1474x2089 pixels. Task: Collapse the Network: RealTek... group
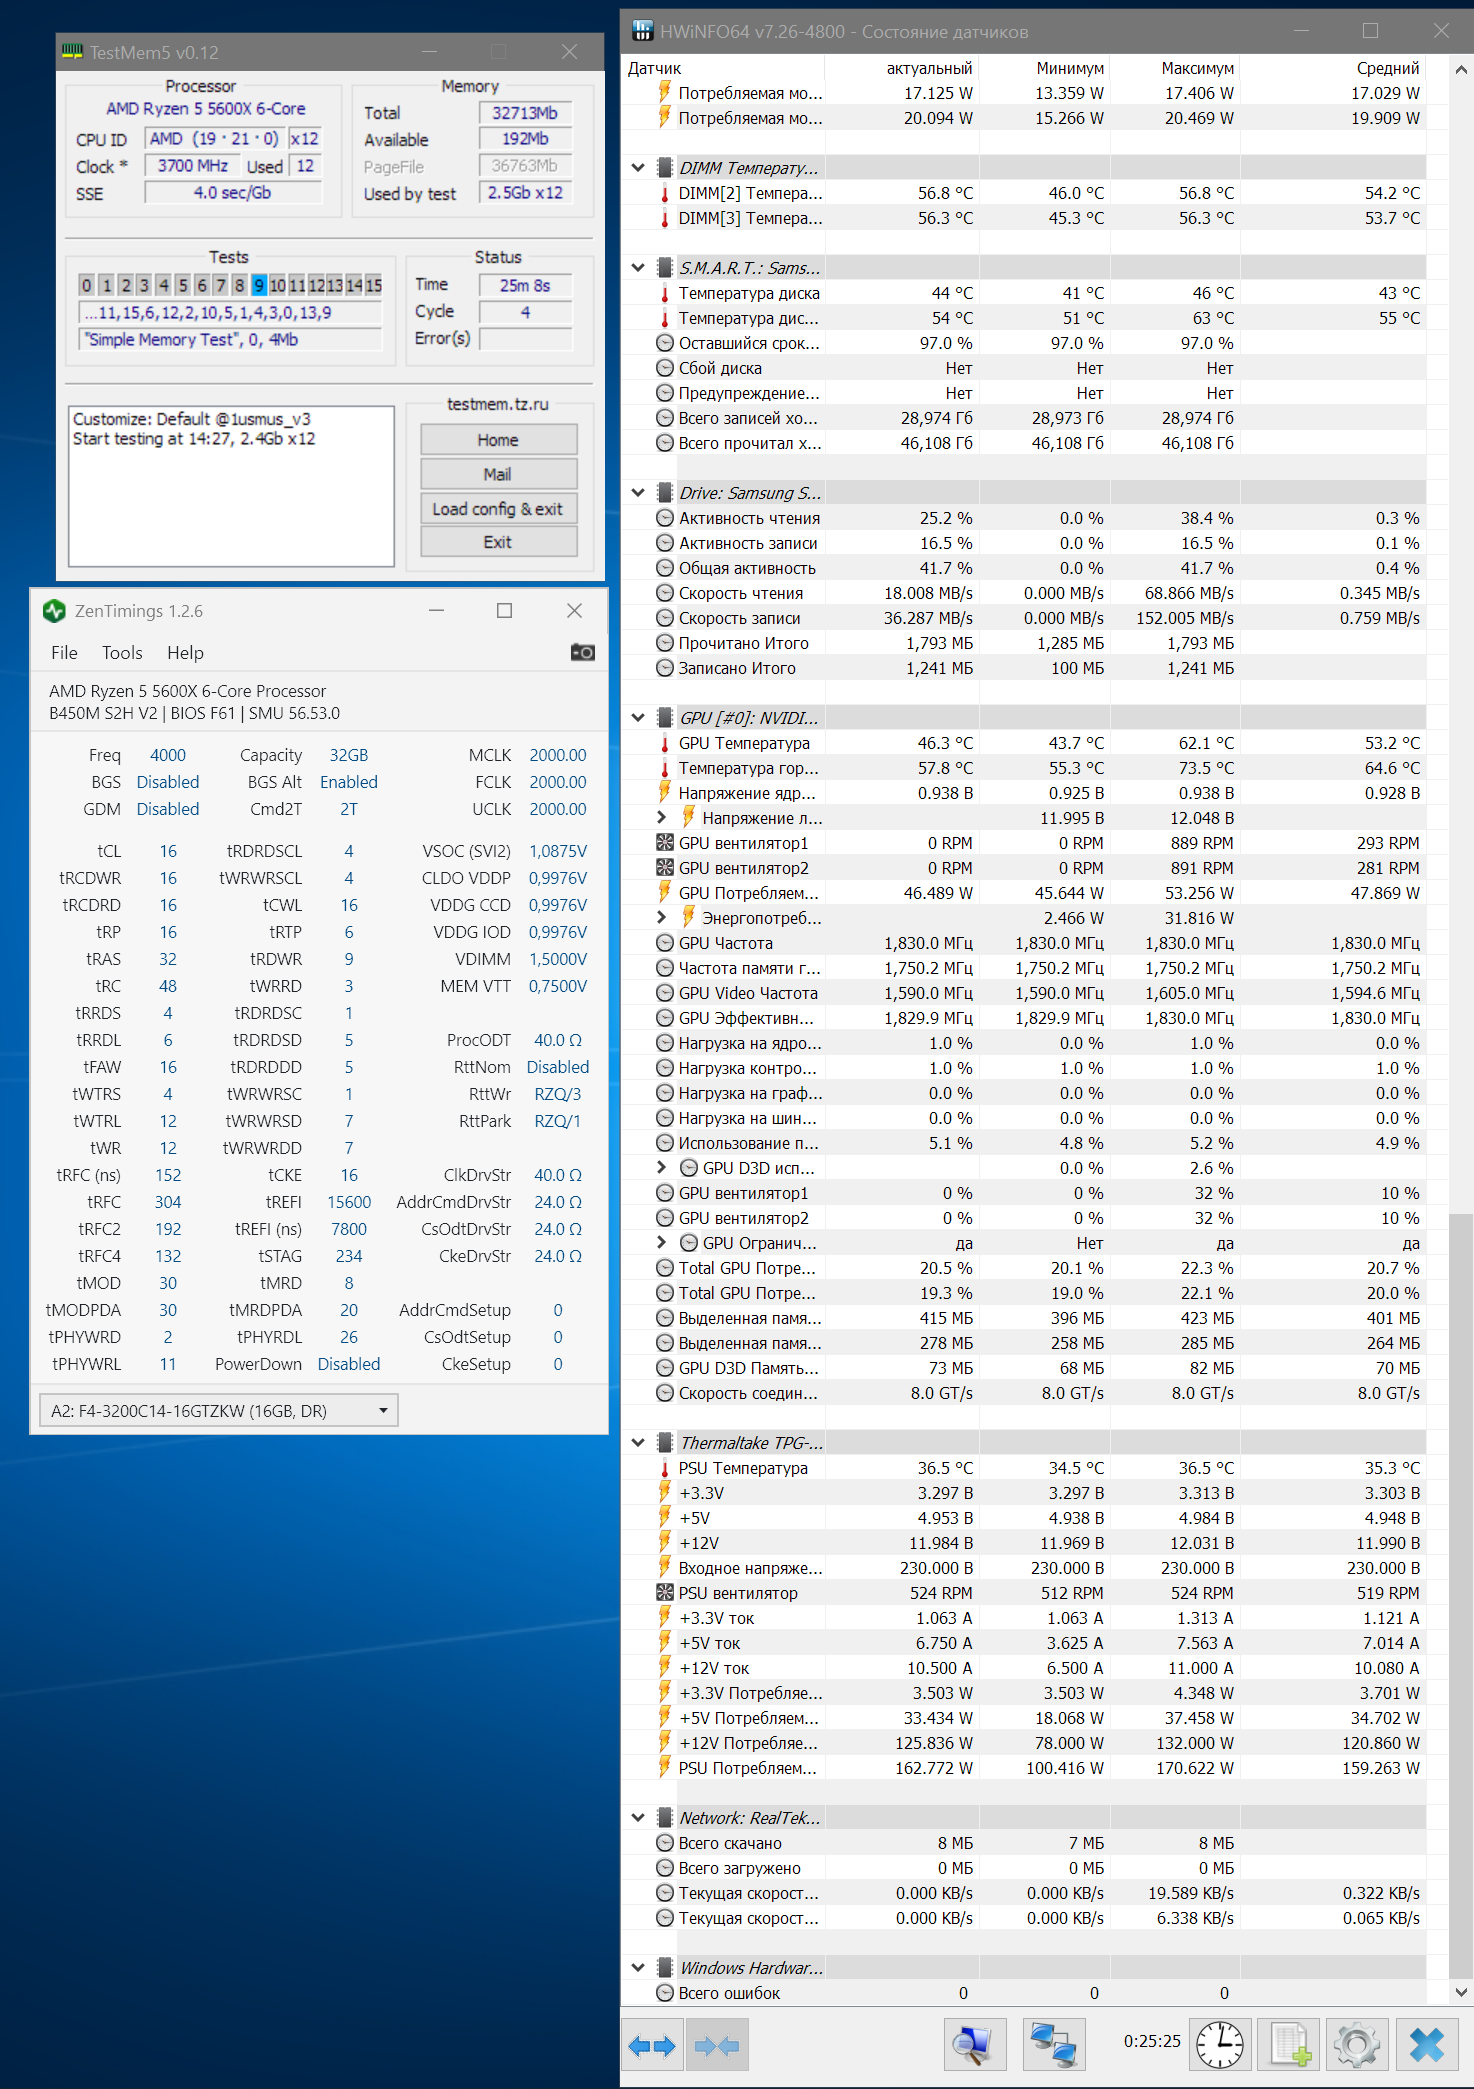[x=638, y=1818]
